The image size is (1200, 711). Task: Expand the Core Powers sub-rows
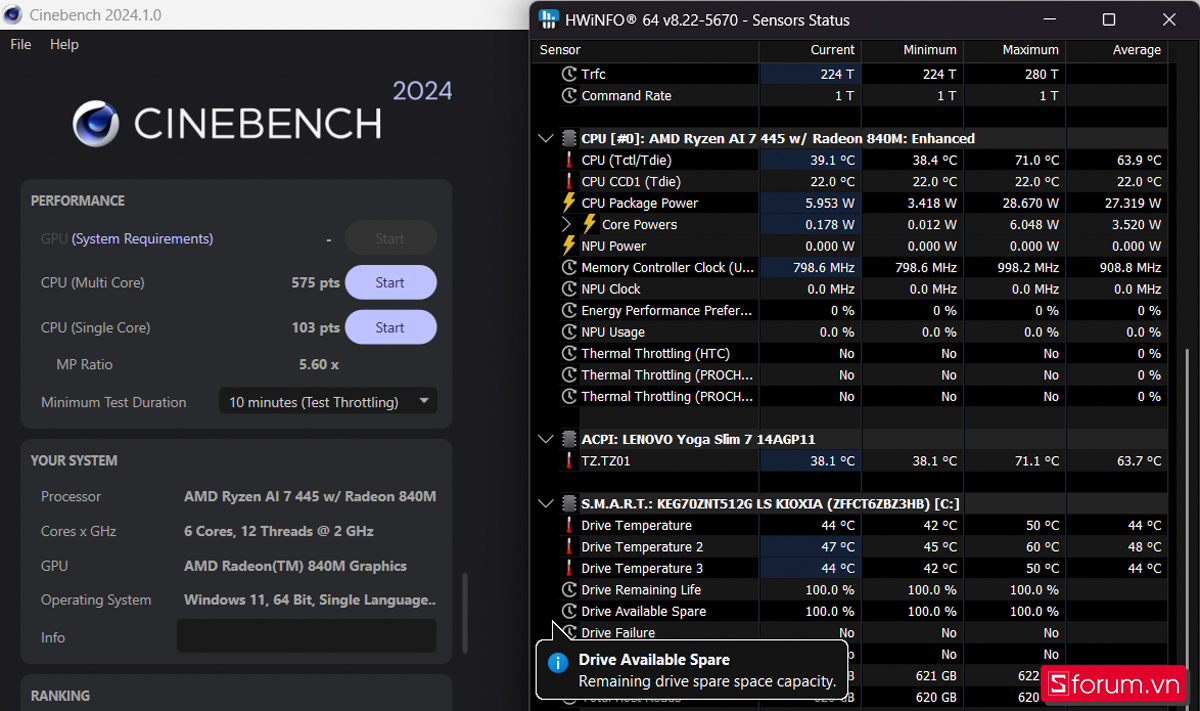[568, 225]
